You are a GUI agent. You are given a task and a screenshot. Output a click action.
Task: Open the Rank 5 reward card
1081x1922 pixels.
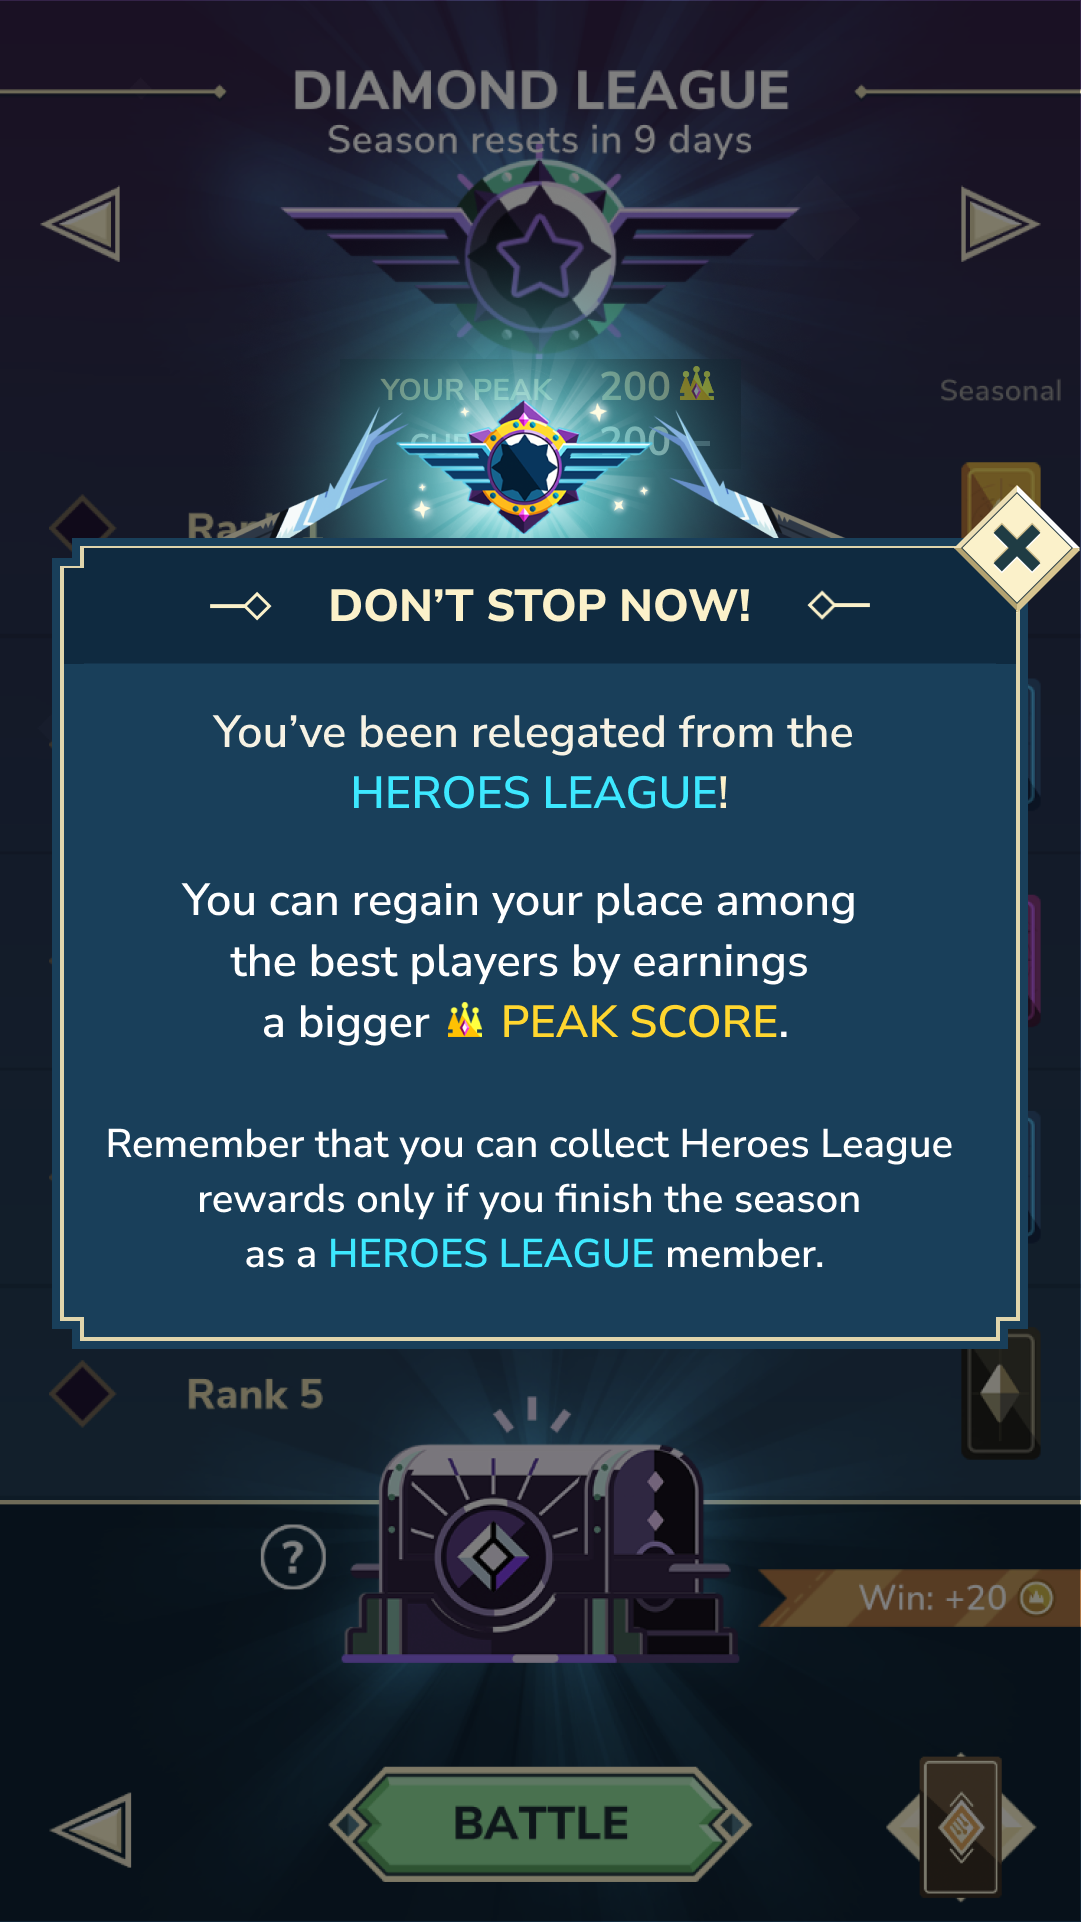coord(1000,1393)
